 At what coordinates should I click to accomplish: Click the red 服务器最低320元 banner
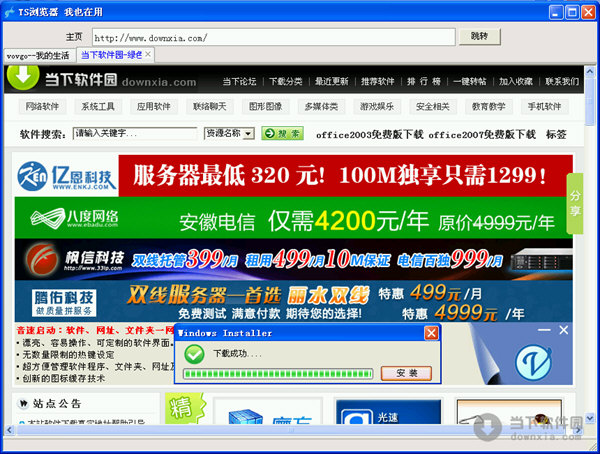click(x=346, y=176)
